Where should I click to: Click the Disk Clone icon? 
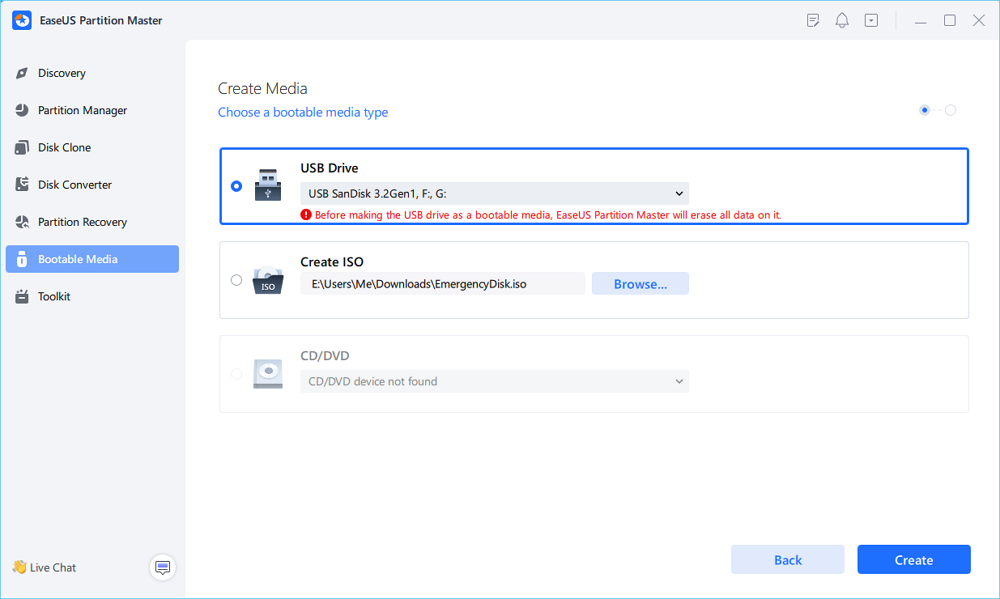[22, 147]
